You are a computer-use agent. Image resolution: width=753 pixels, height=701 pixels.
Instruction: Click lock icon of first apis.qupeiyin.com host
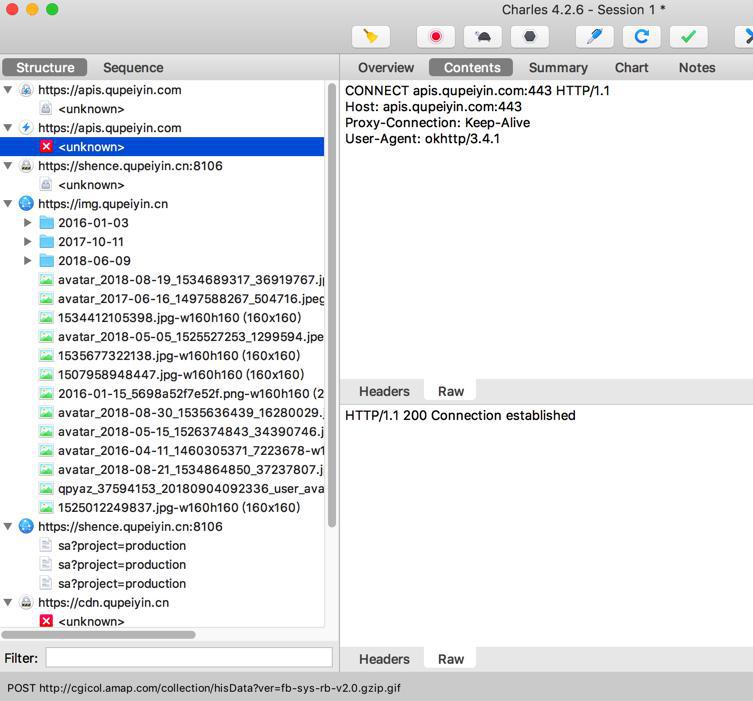[26, 90]
